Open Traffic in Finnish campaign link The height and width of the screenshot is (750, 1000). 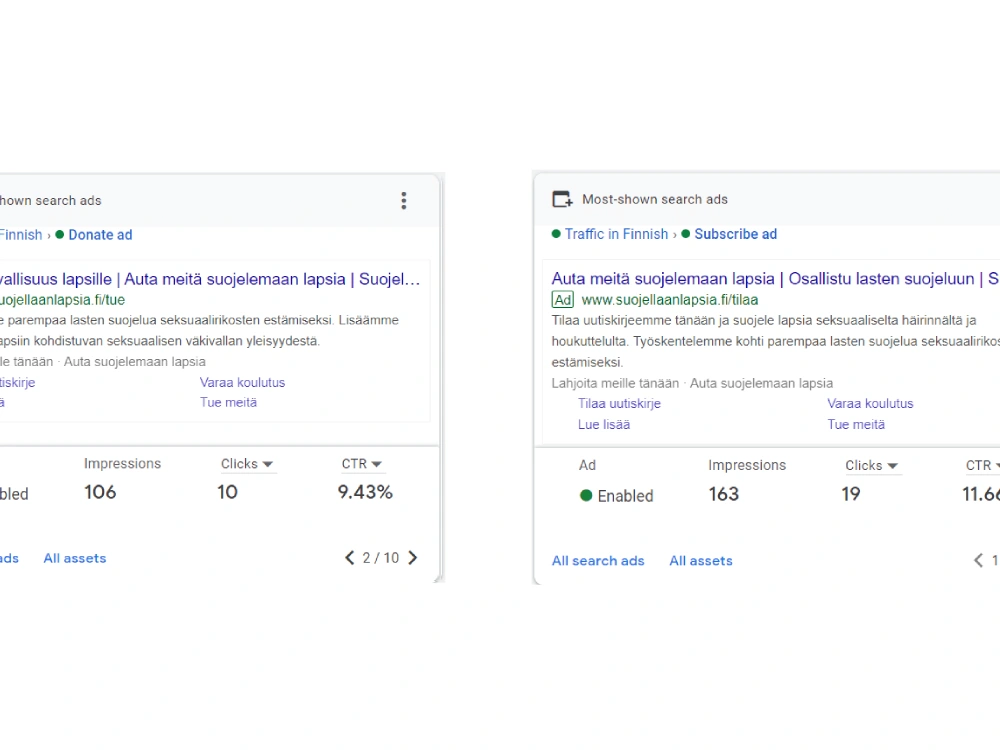[x=616, y=234]
